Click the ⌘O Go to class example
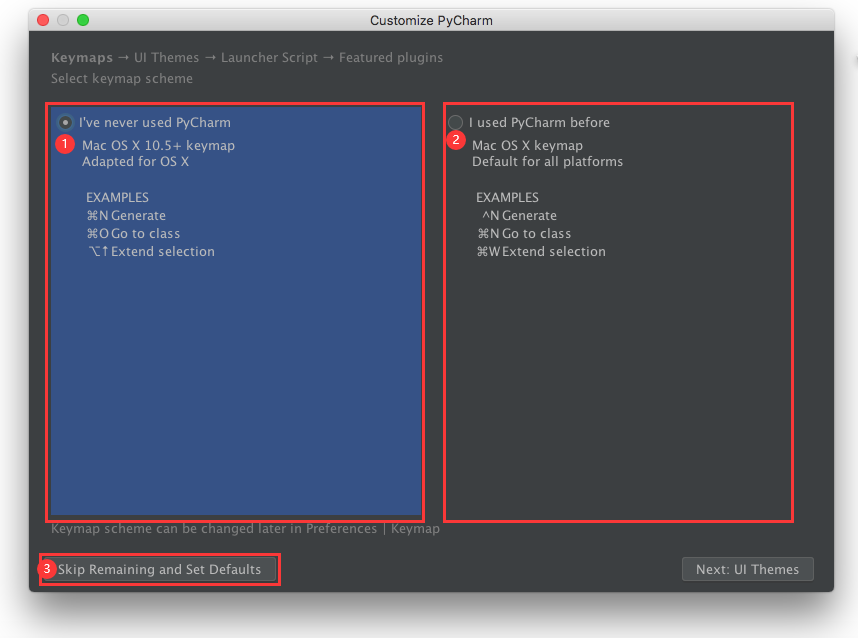Image resolution: width=858 pixels, height=638 pixels. click(x=134, y=234)
